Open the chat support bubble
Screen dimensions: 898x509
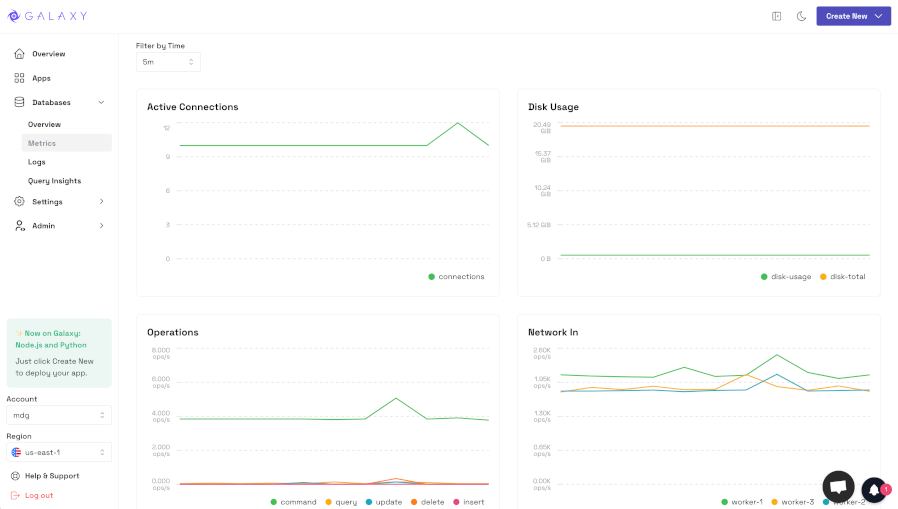pyautogui.click(x=838, y=486)
